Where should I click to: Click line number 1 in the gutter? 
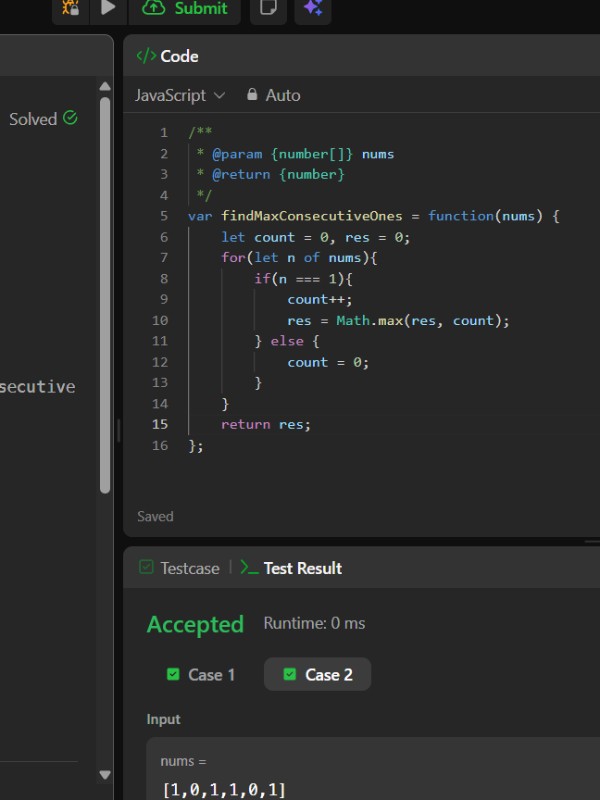[x=163, y=133]
